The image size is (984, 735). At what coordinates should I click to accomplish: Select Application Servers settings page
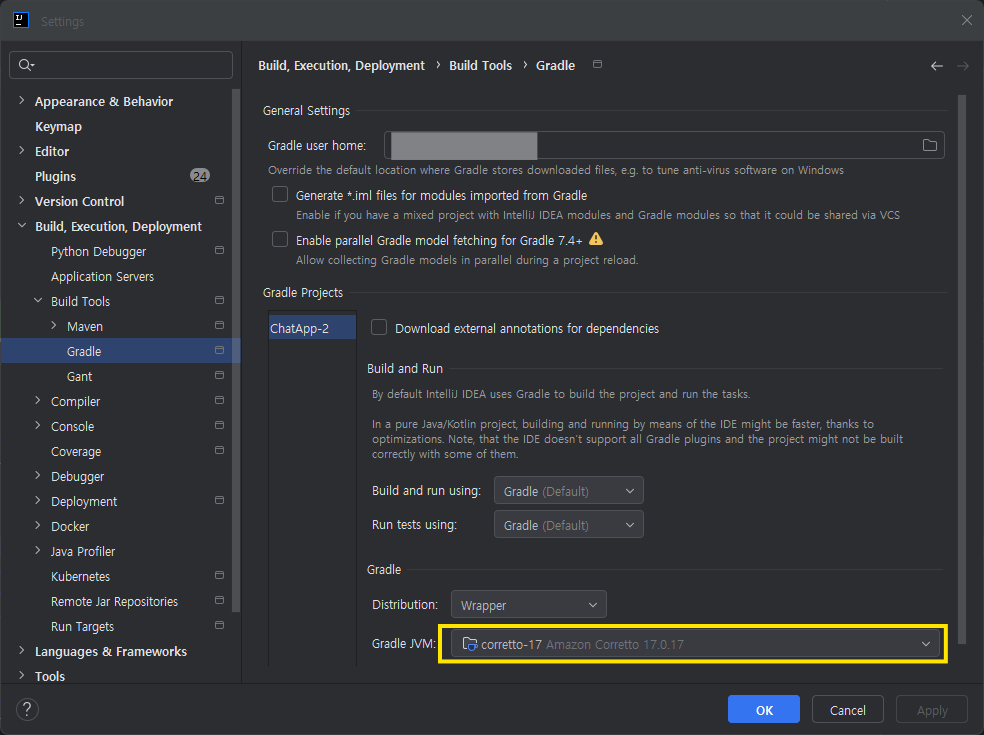102,277
